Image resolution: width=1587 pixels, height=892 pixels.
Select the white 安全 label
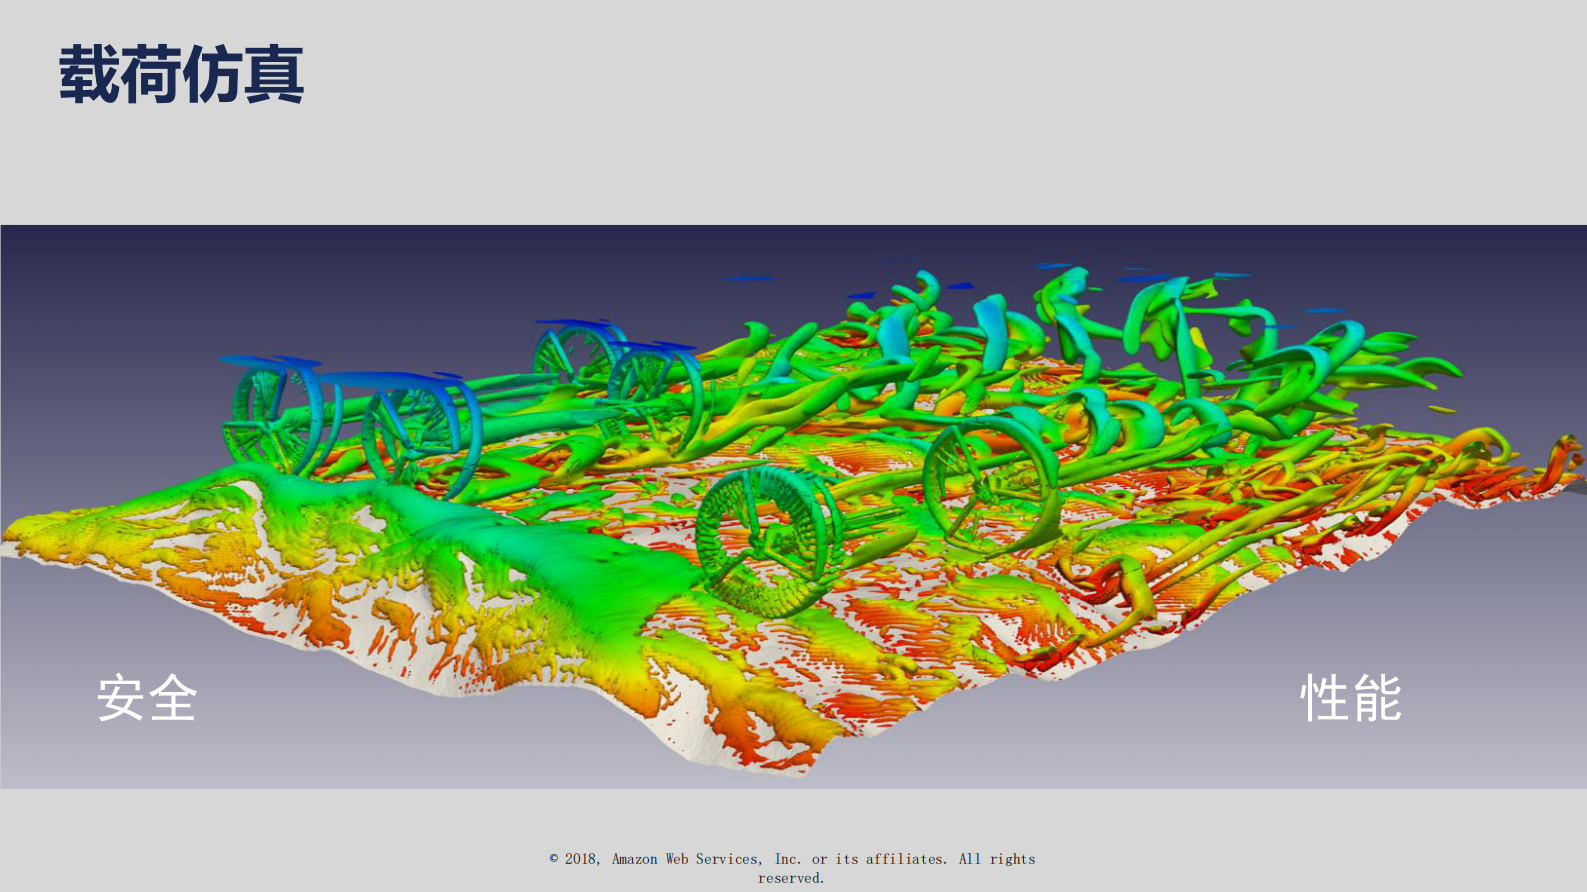[147, 698]
